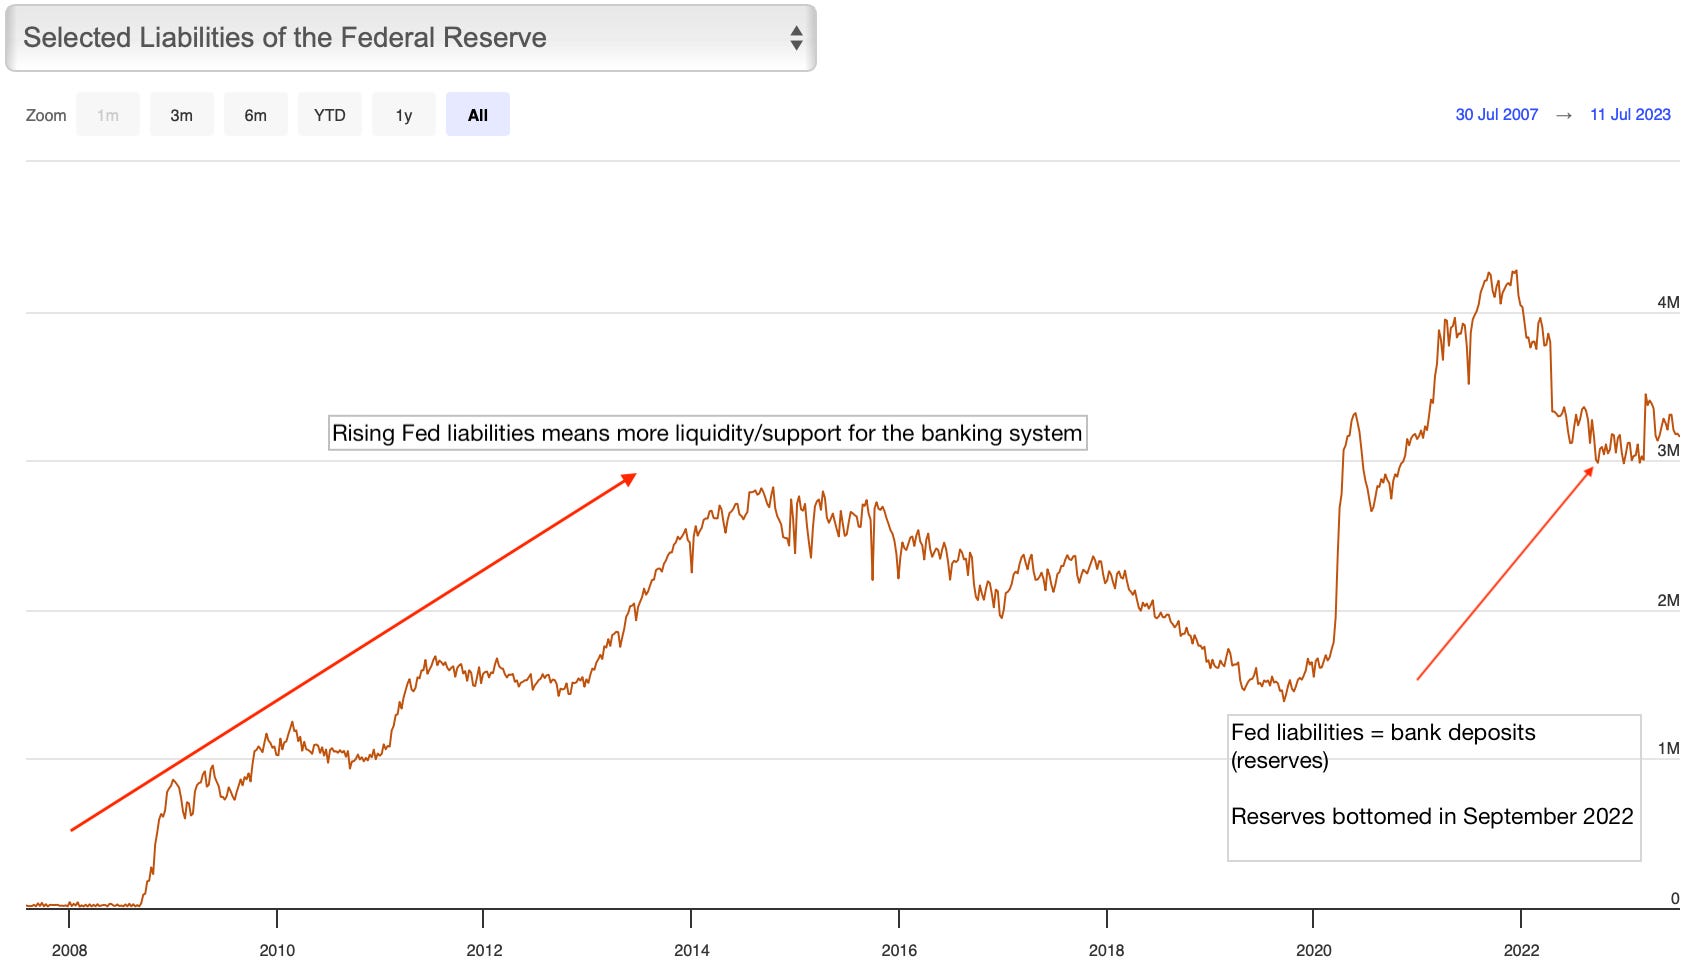This screenshot has height=968, width=1694.
Task: Click the Zoom label text
Action: [46, 115]
